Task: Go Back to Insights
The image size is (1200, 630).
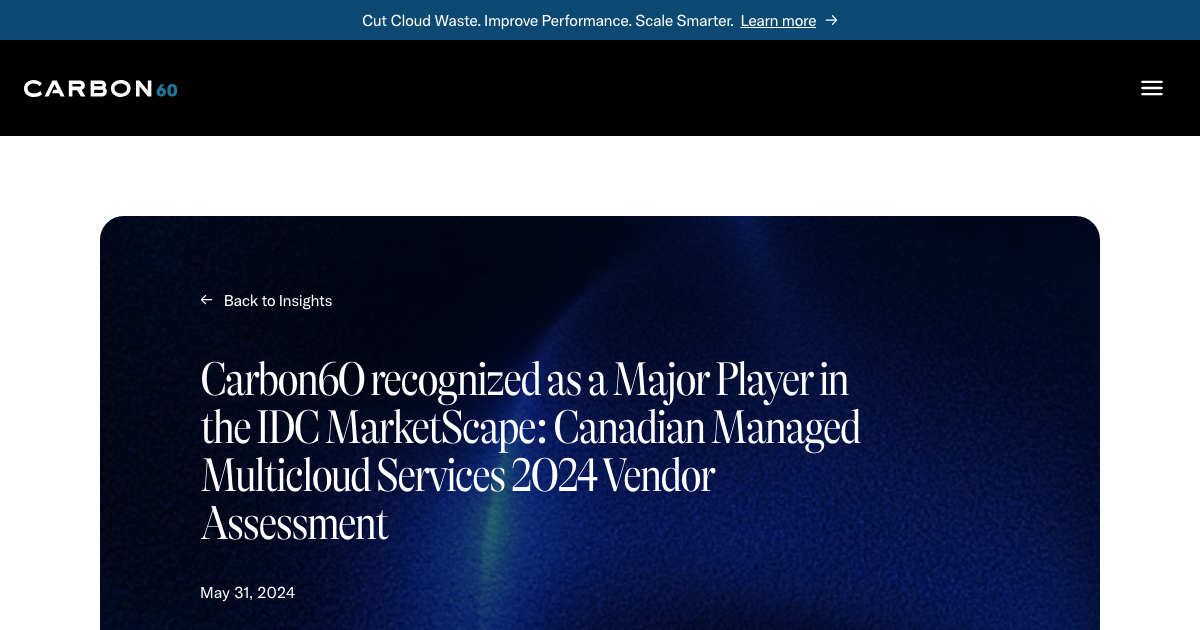Action: pos(278,300)
